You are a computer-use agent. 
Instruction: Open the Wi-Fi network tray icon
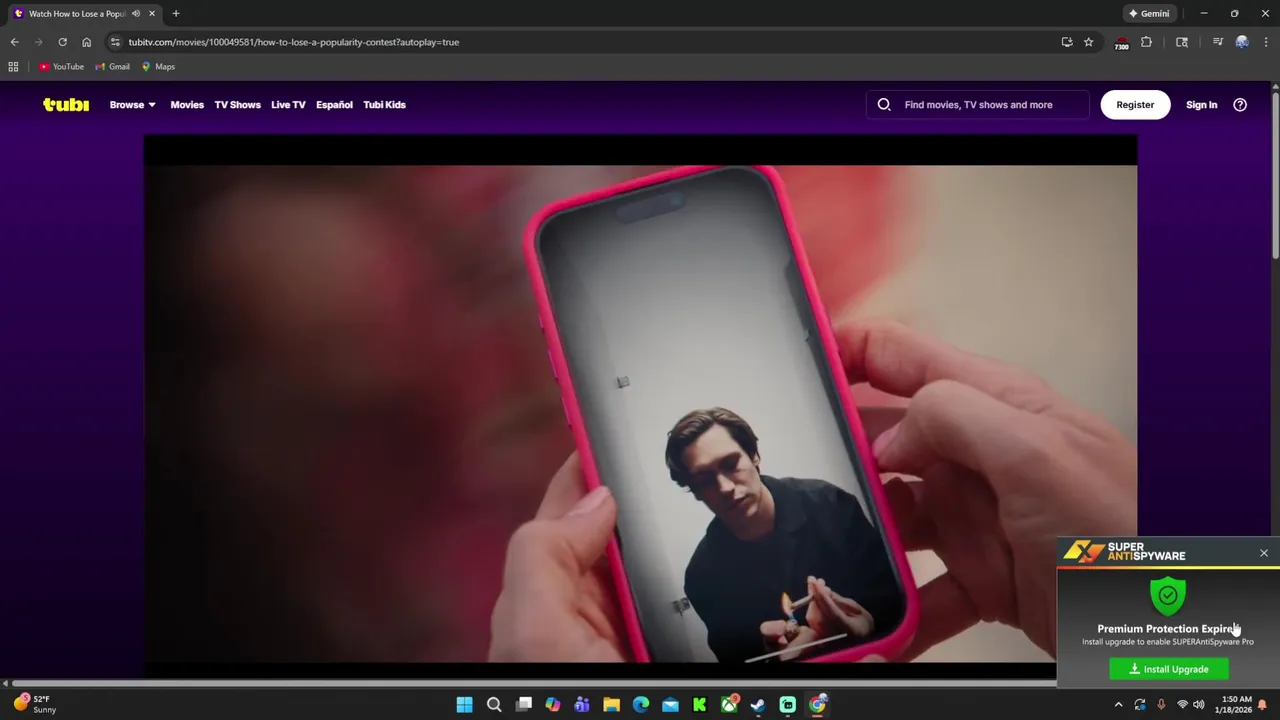1182,705
